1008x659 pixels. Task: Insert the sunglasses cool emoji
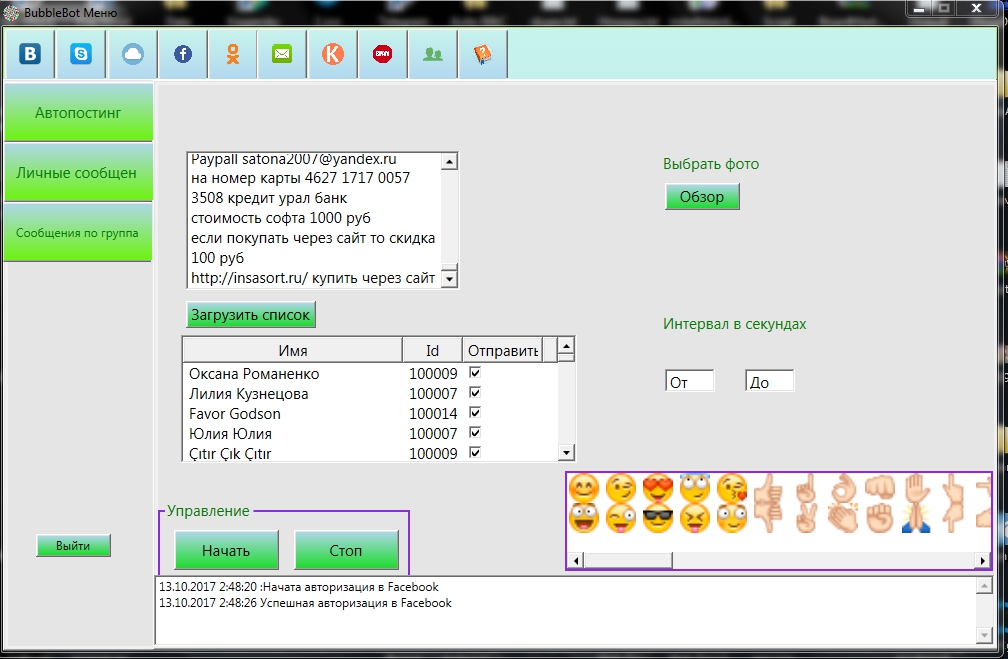click(658, 518)
